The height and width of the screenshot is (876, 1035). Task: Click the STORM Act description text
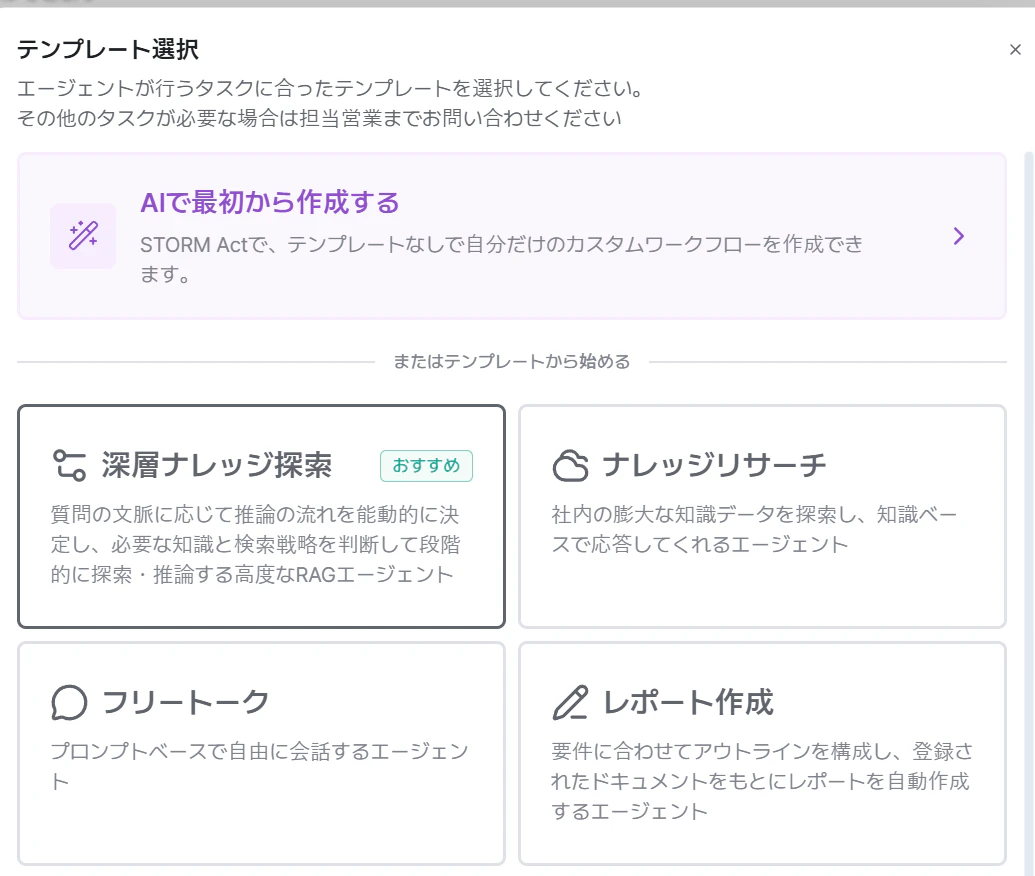pos(502,259)
